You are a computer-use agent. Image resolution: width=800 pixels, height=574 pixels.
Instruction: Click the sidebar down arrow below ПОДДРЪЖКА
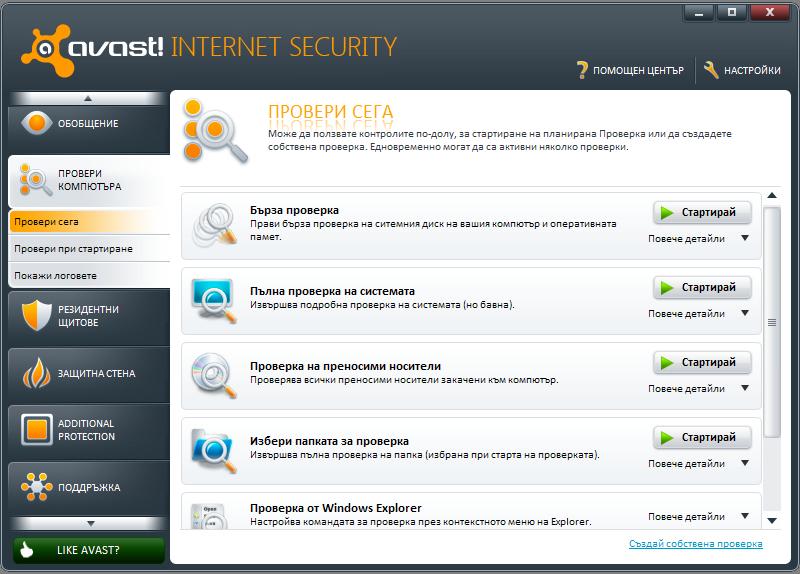[90, 523]
